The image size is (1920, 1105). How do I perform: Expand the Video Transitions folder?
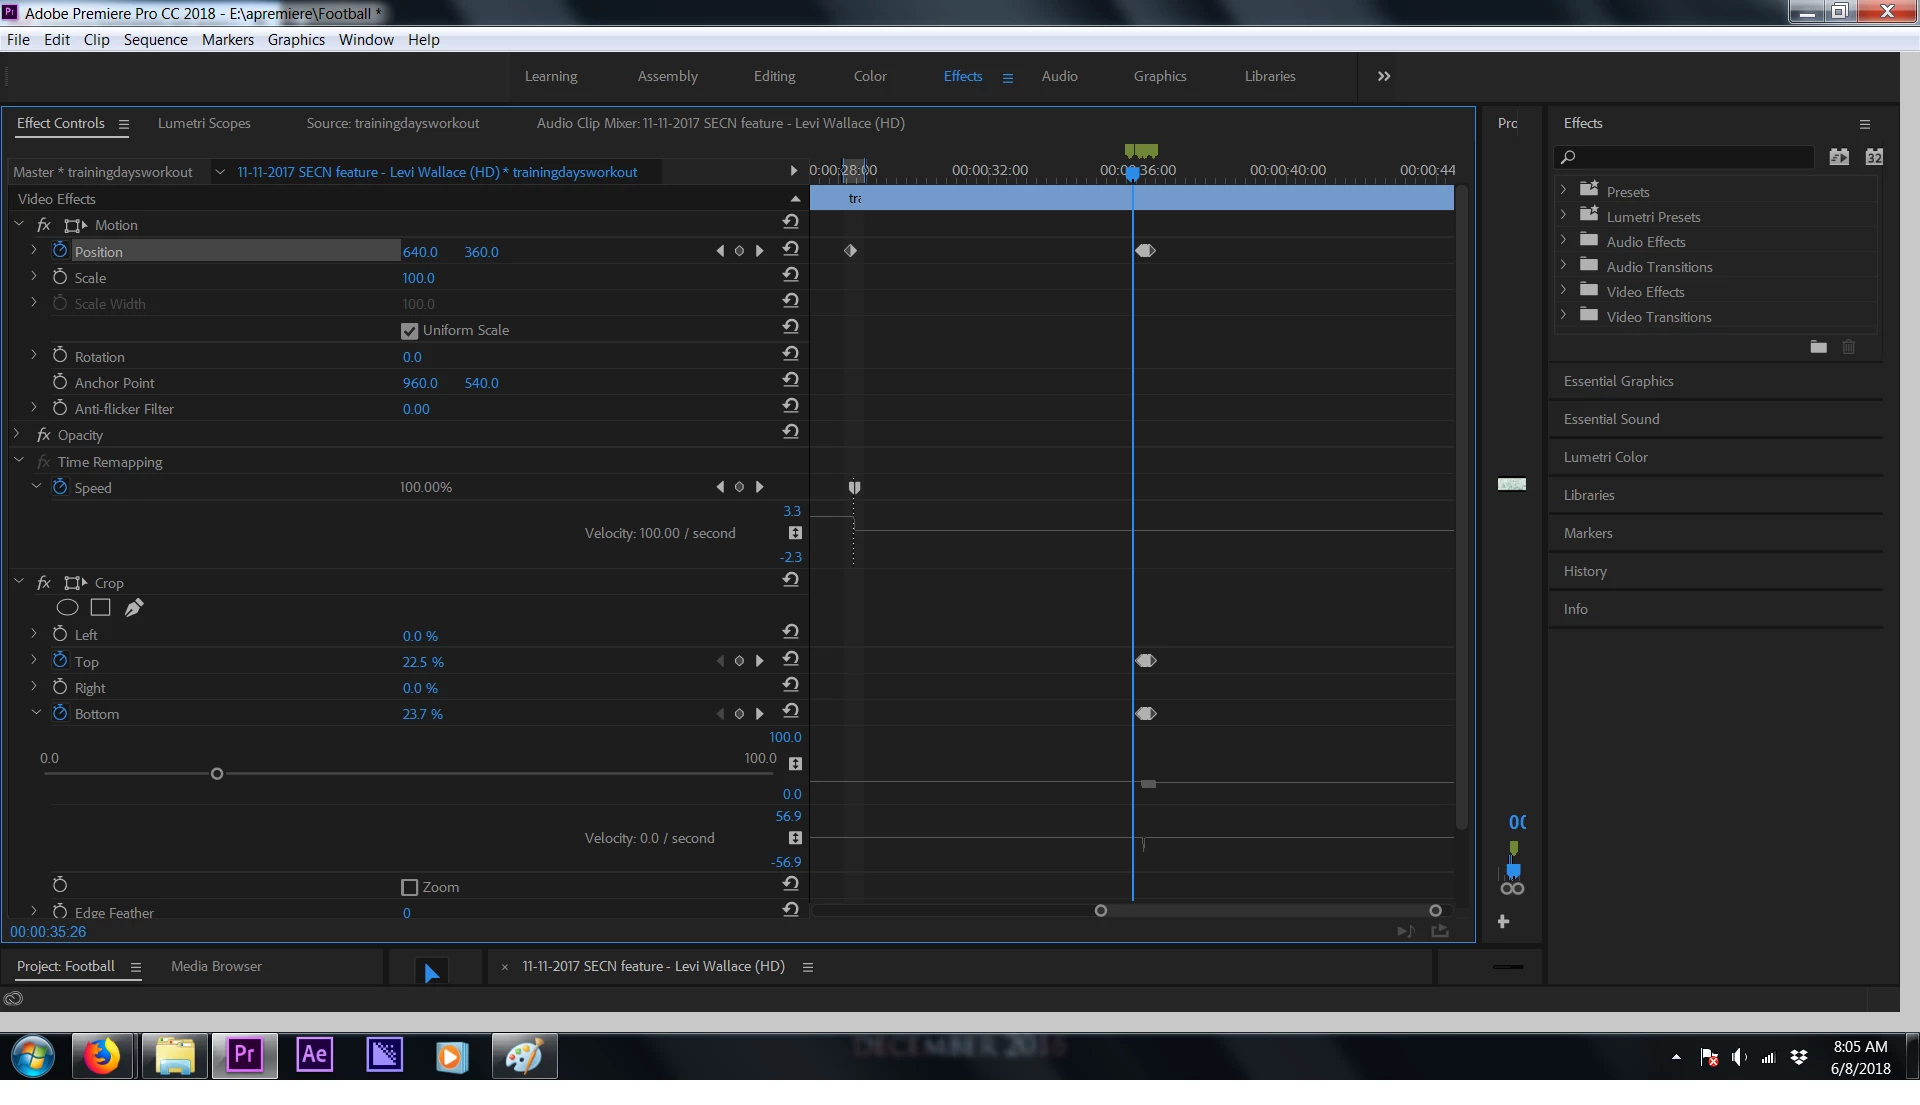(1563, 317)
